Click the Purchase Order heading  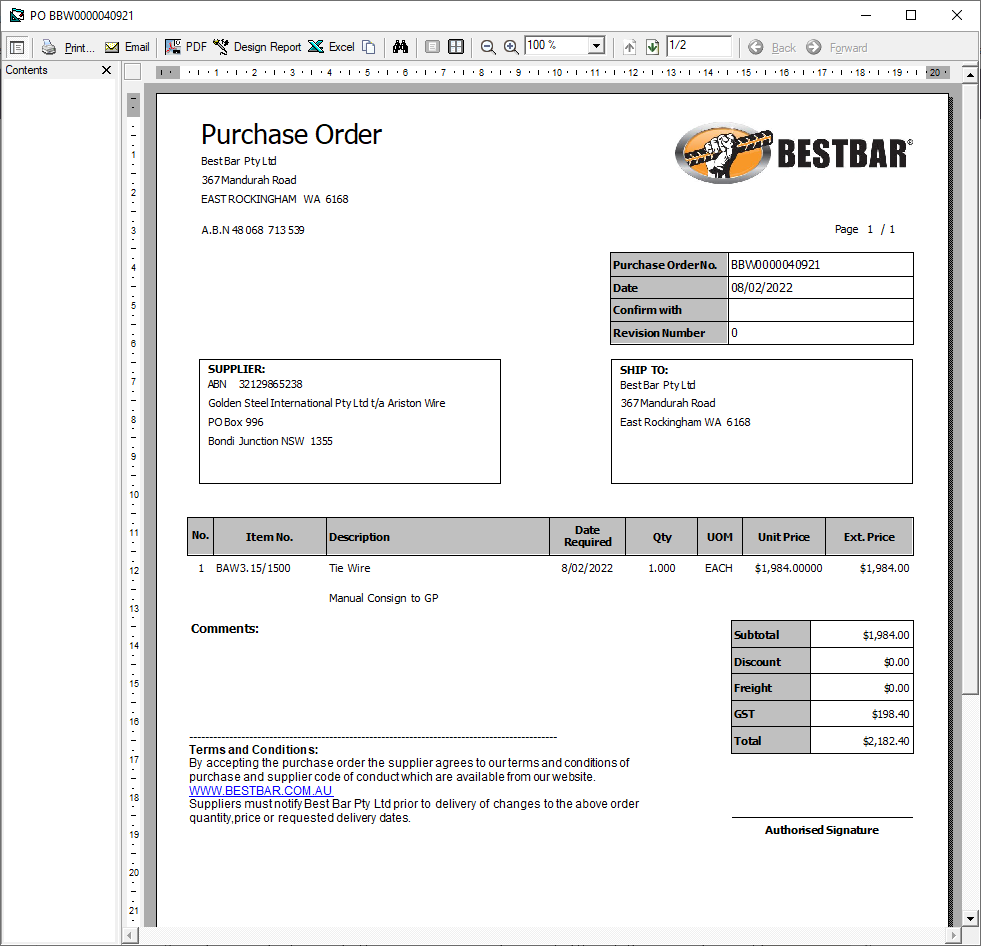tap(291, 135)
